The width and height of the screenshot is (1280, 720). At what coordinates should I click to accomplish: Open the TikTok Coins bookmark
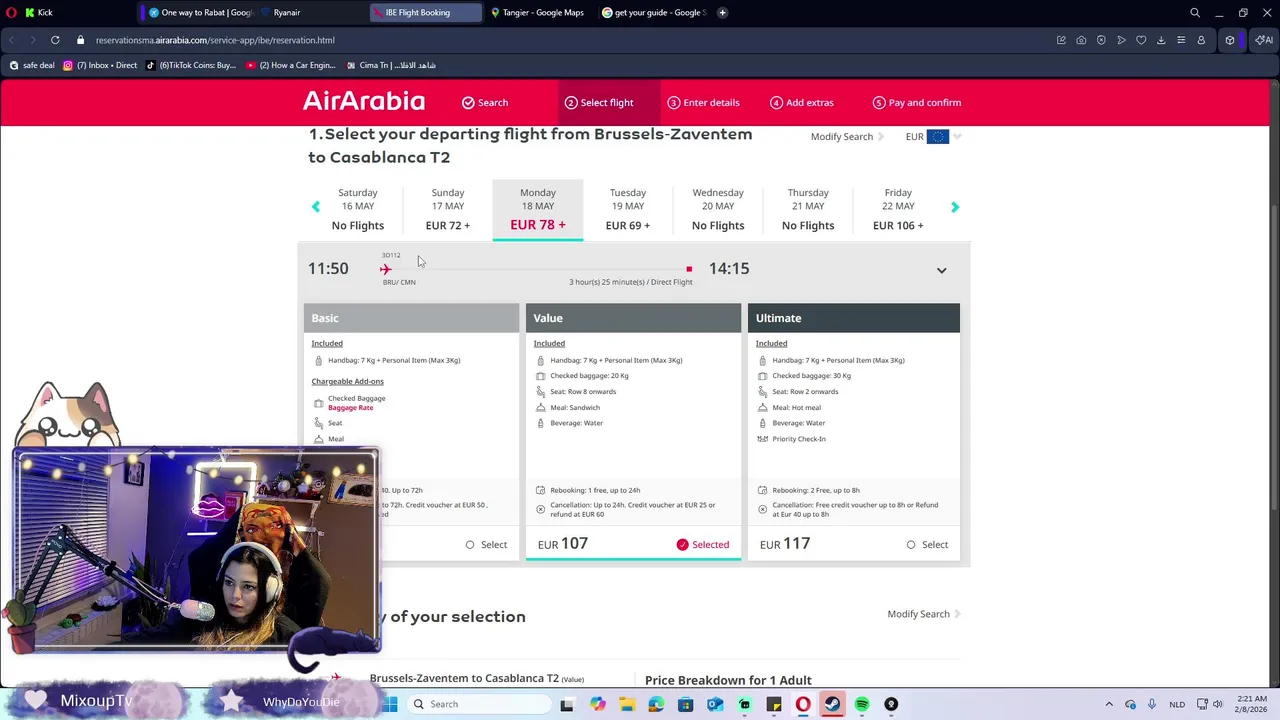[190, 65]
